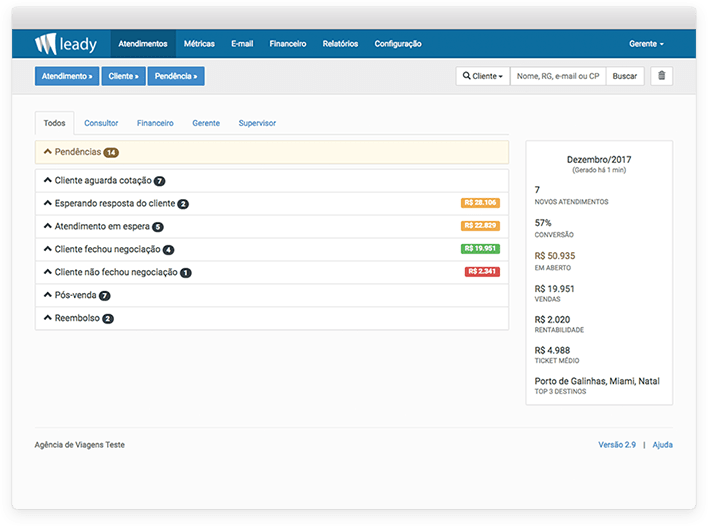Open the Ajuda link in footer

662,445
